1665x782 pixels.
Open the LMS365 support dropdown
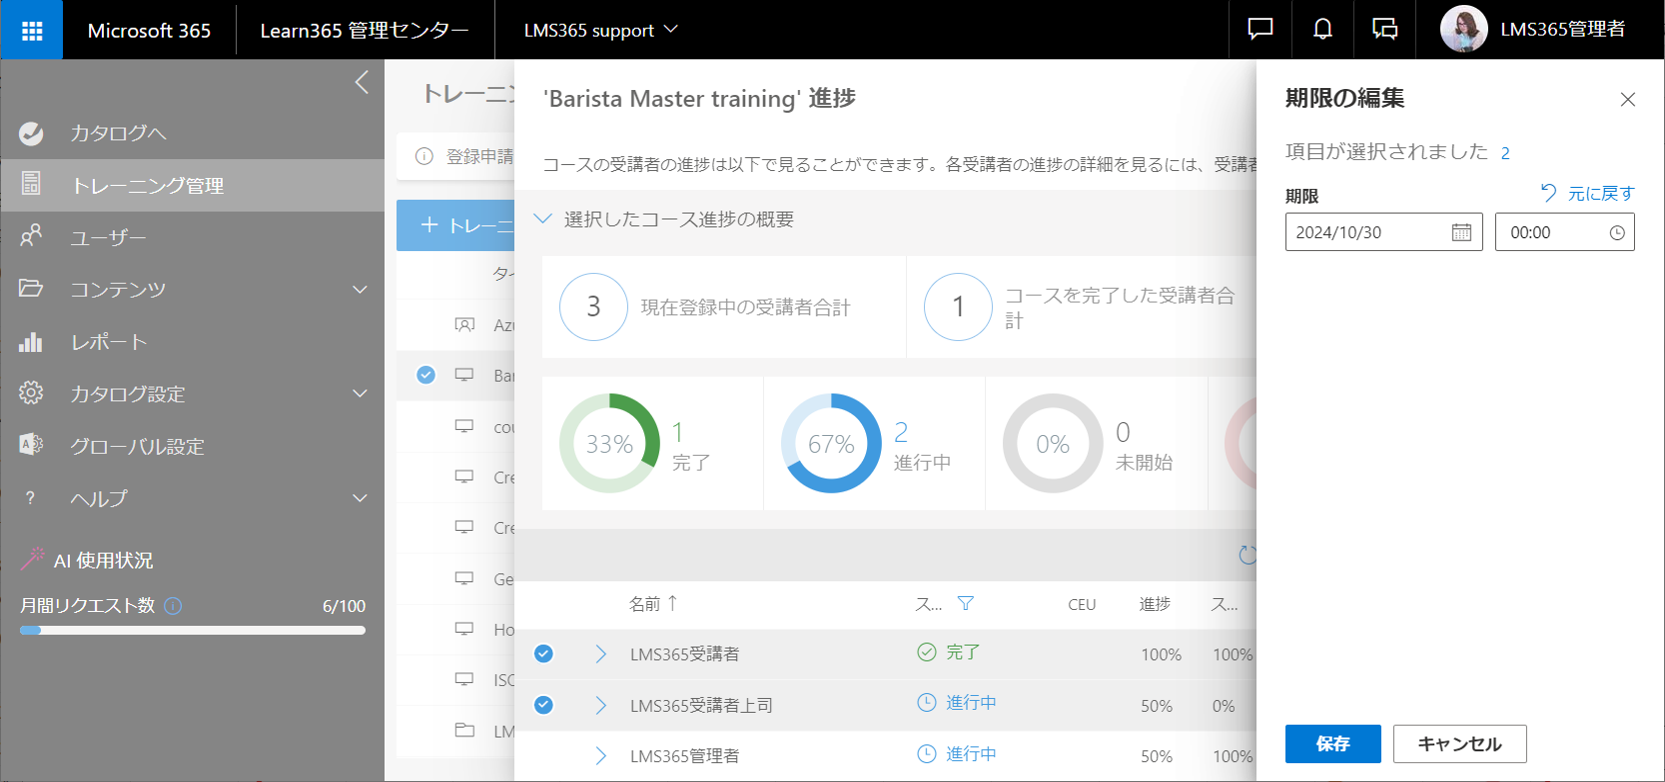tap(600, 30)
